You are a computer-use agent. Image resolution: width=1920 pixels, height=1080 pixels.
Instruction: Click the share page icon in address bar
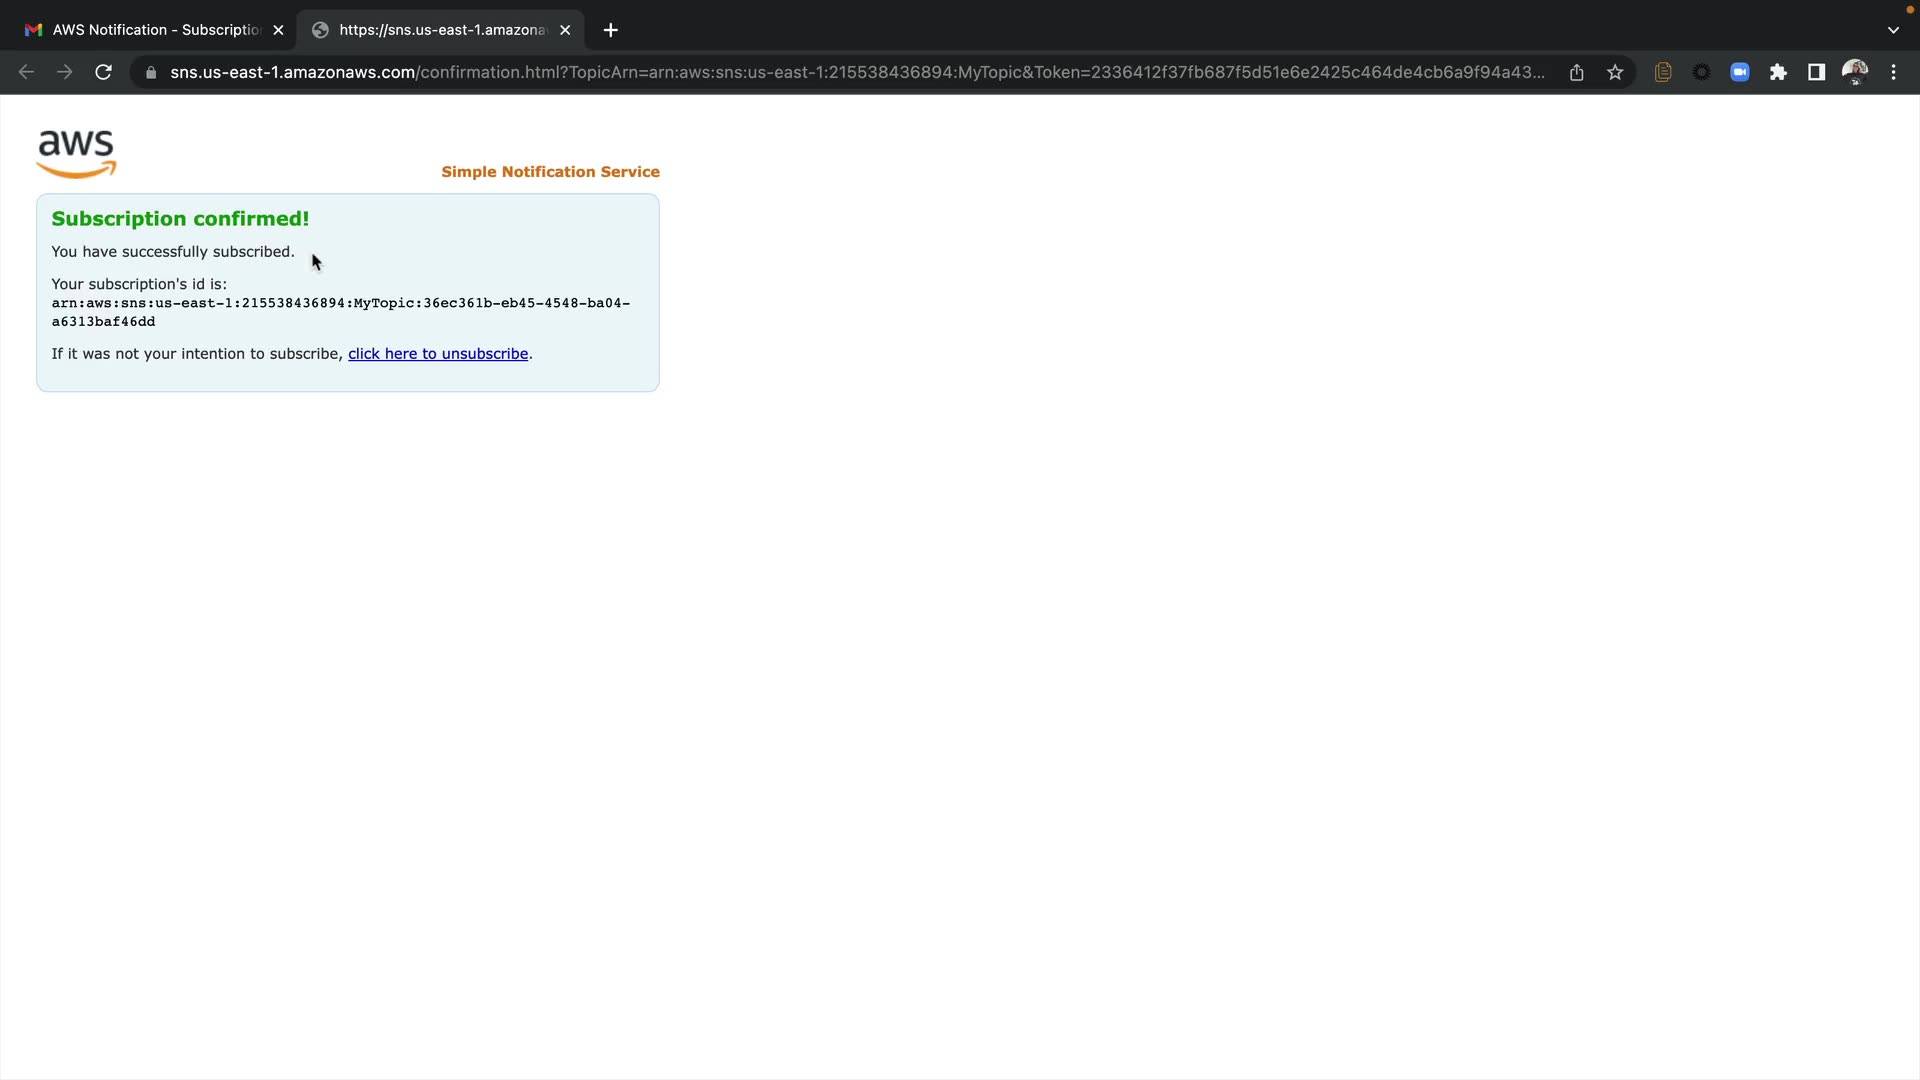pyautogui.click(x=1577, y=72)
